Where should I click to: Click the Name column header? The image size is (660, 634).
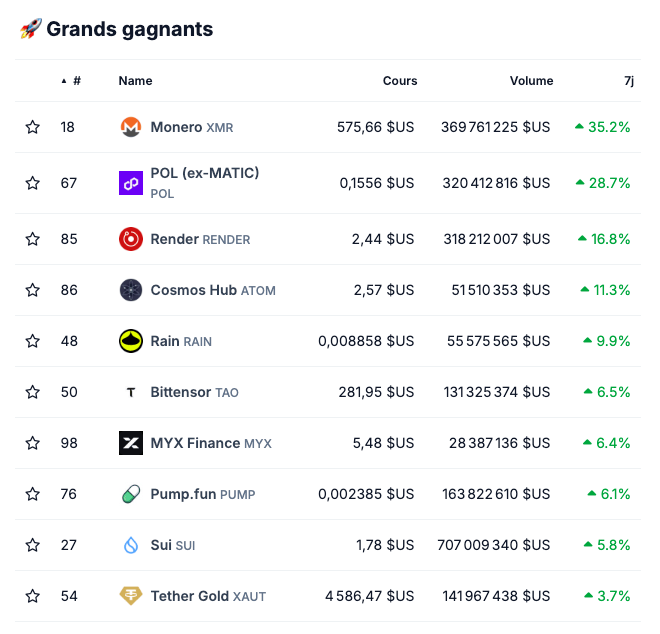point(135,81)
